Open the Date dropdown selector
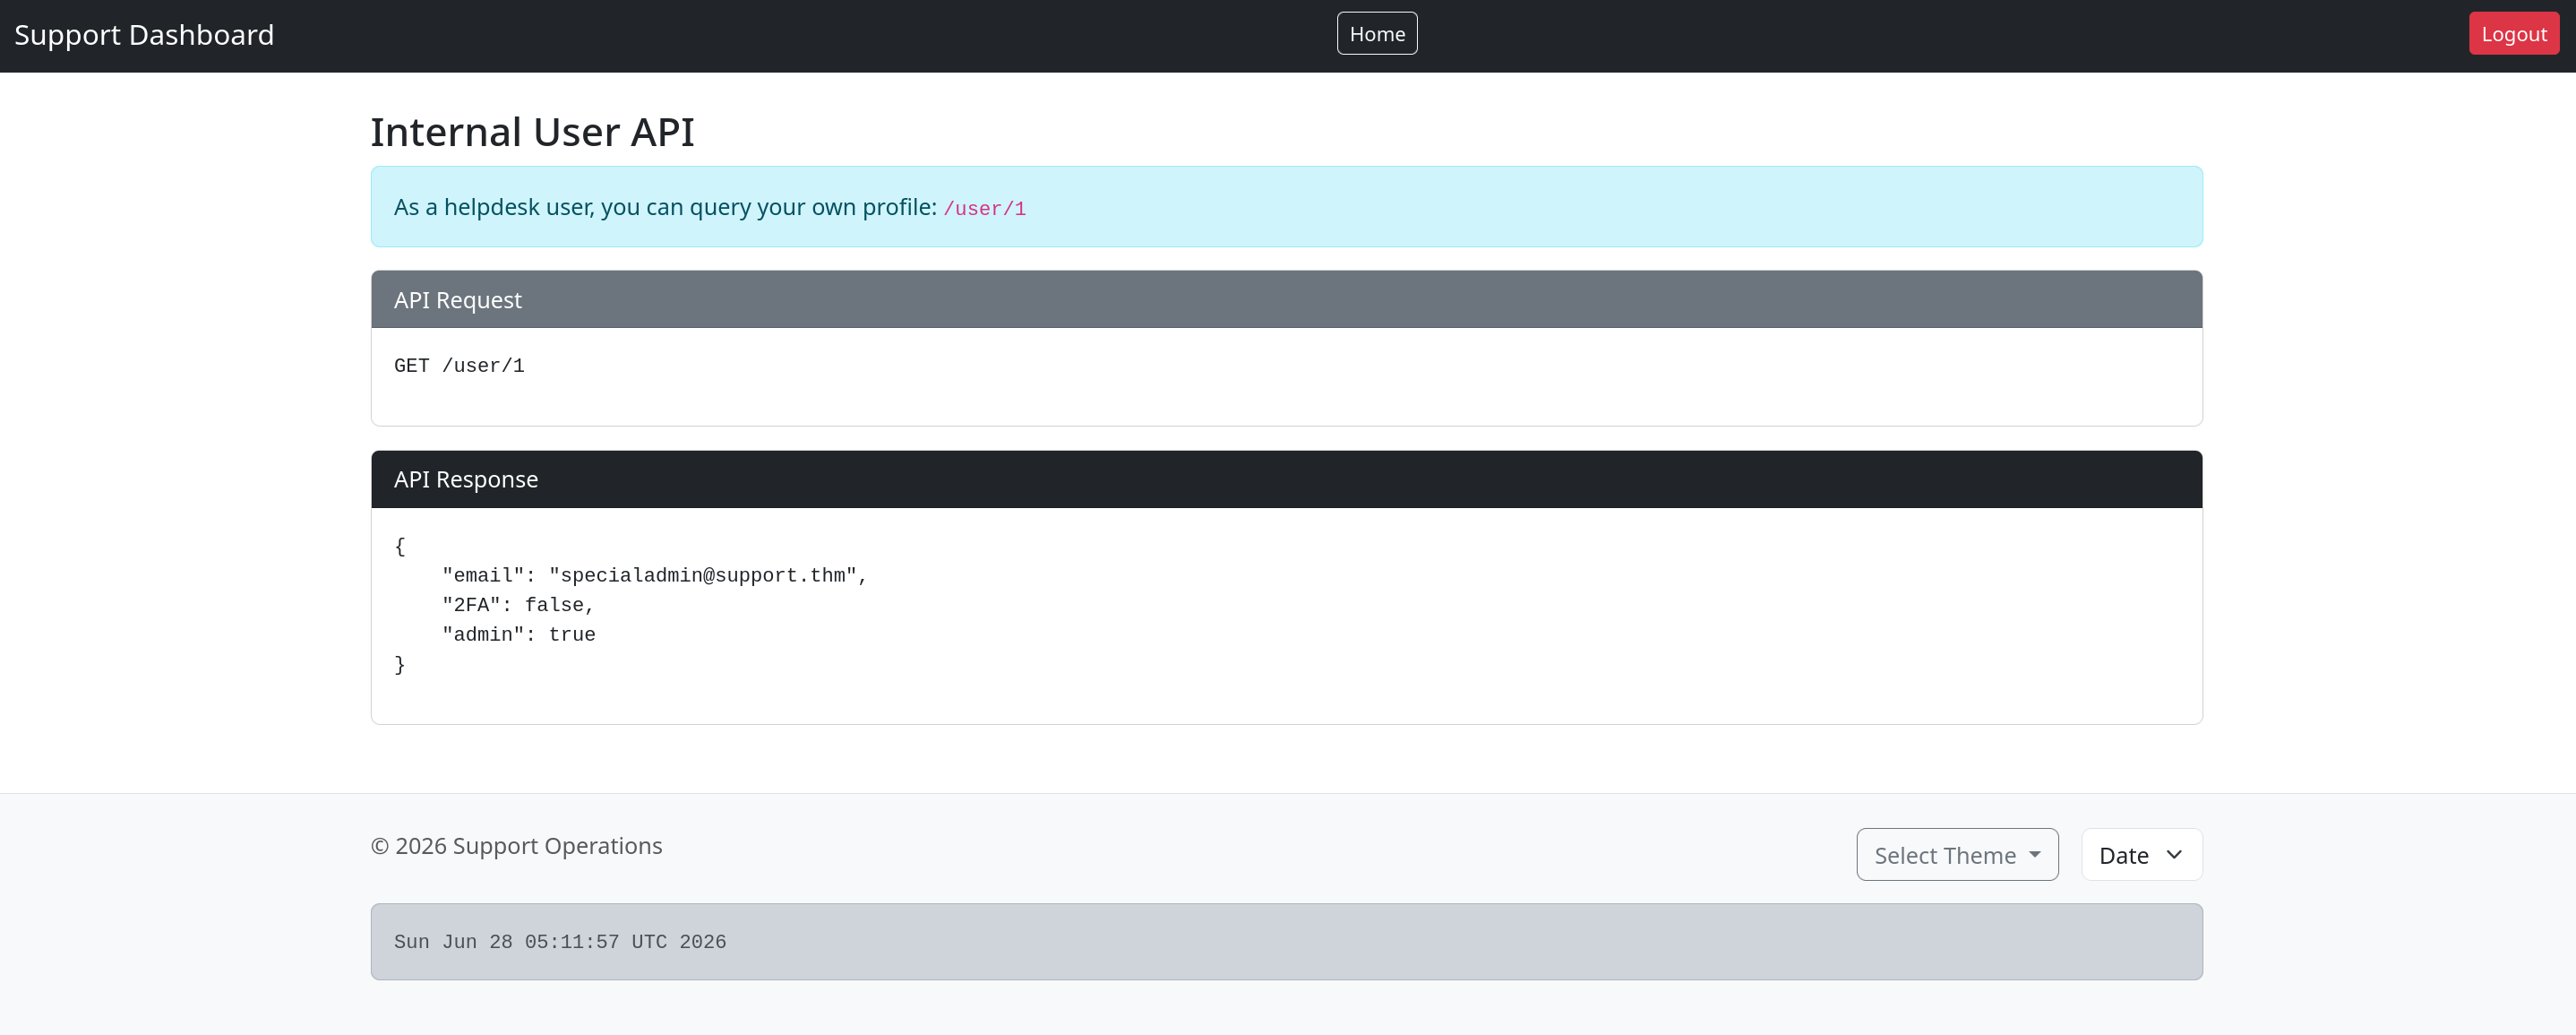Screen dimensions: 2576x1035 point(2141,855)
